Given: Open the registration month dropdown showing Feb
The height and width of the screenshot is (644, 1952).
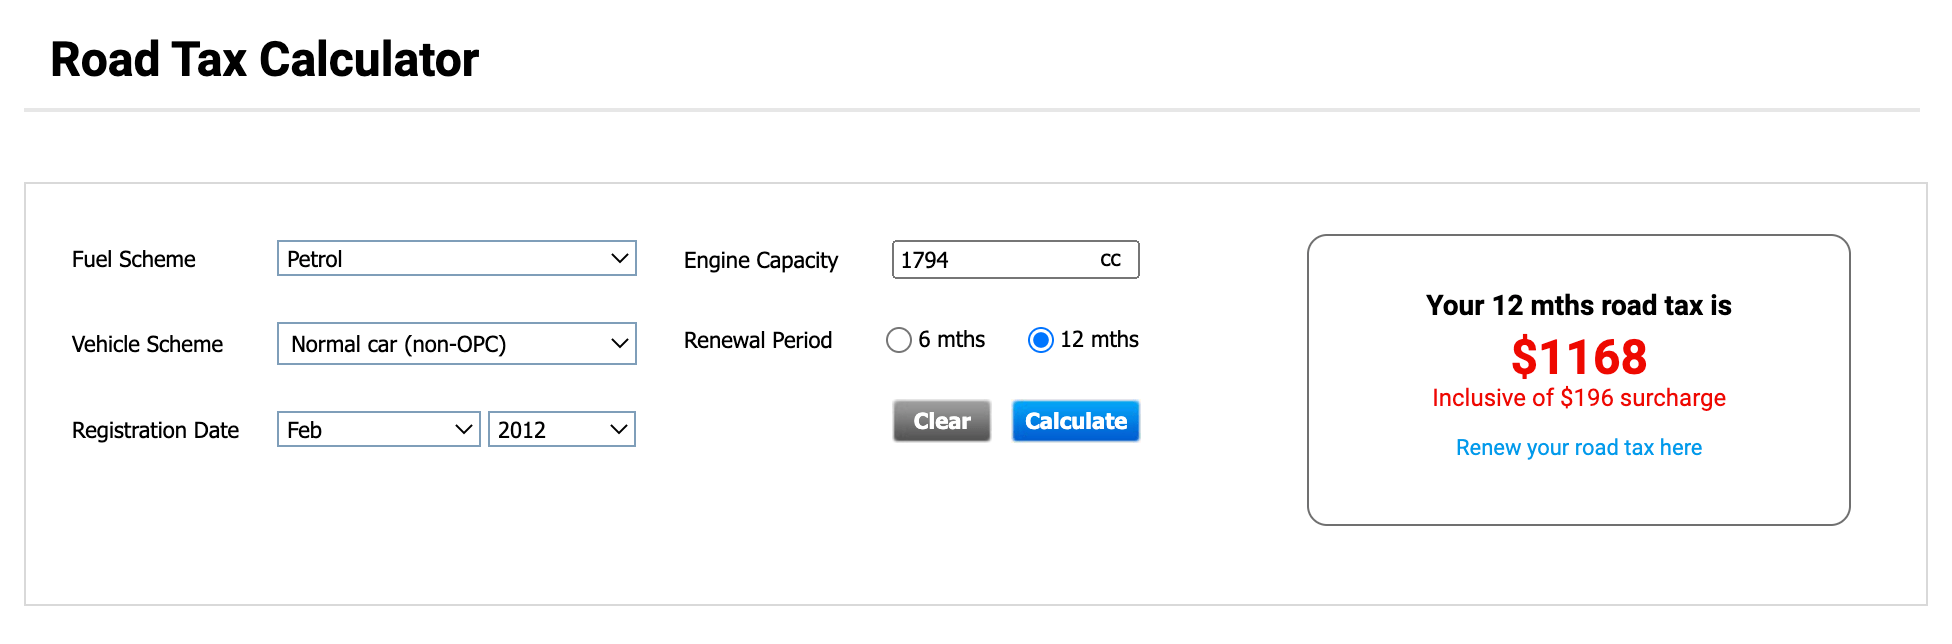Looking at the screenshot, I should 377,429.
